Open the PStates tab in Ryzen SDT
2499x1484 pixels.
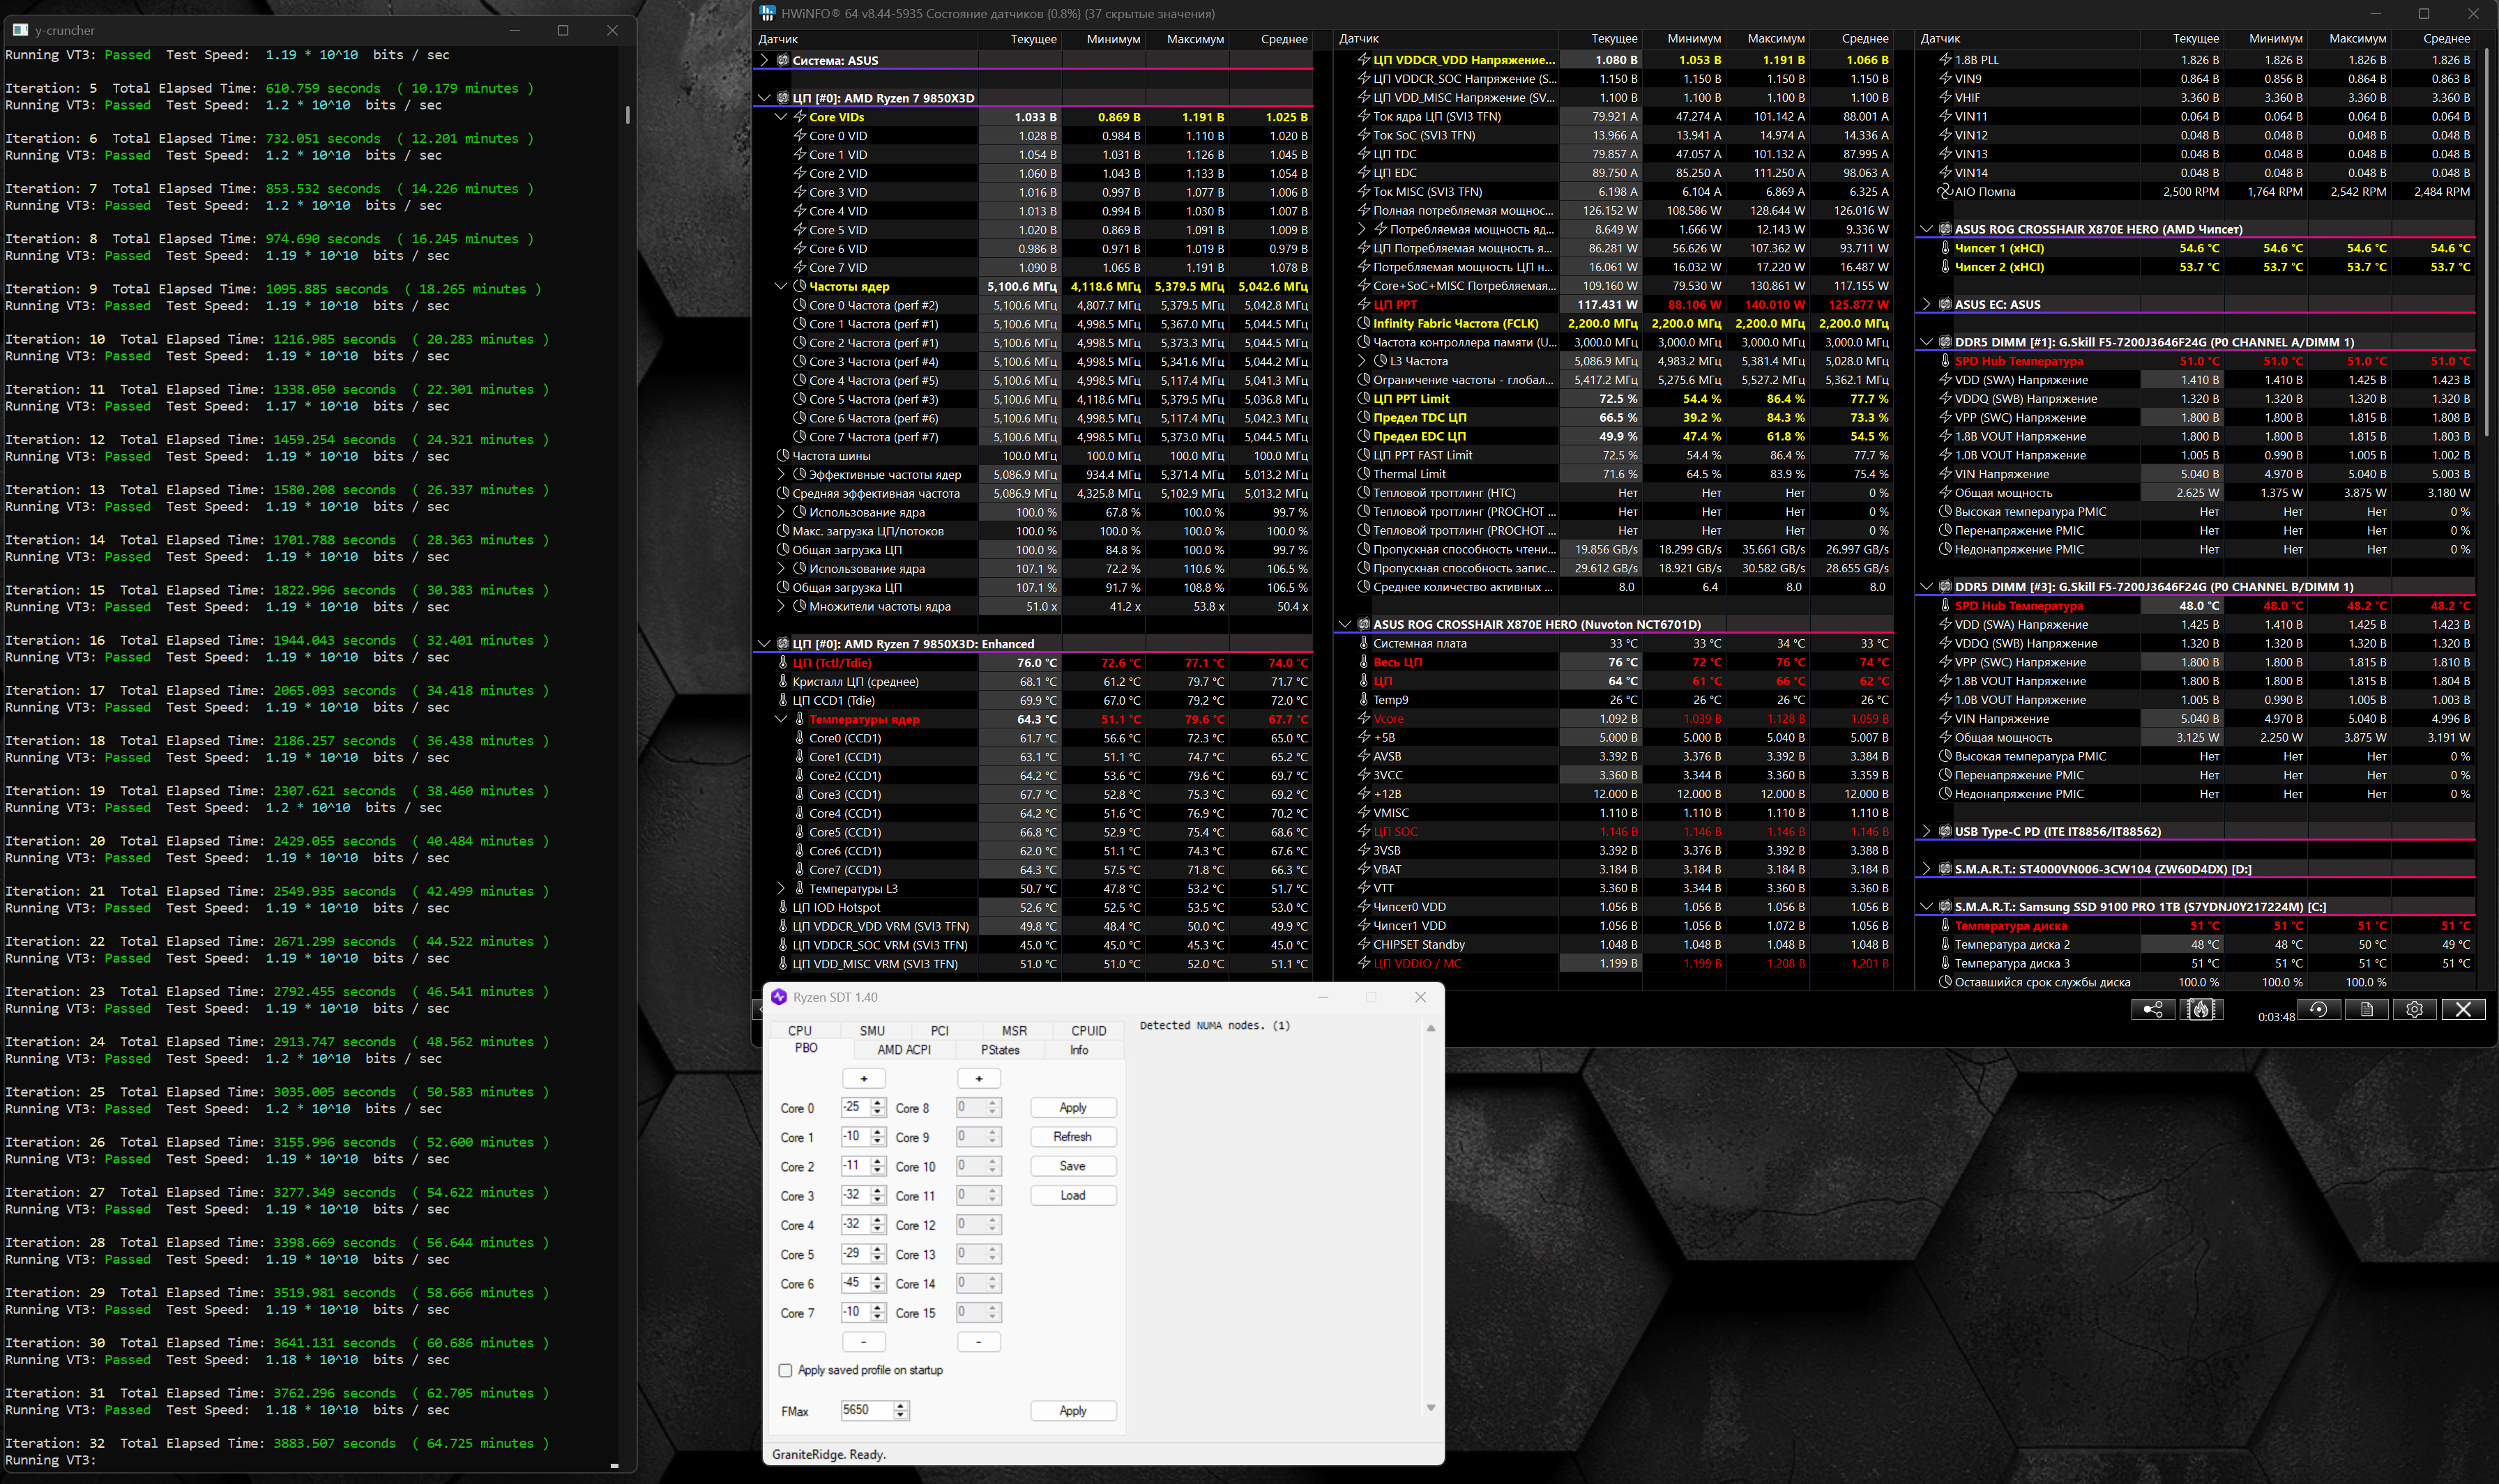[x=999, y=1050]
